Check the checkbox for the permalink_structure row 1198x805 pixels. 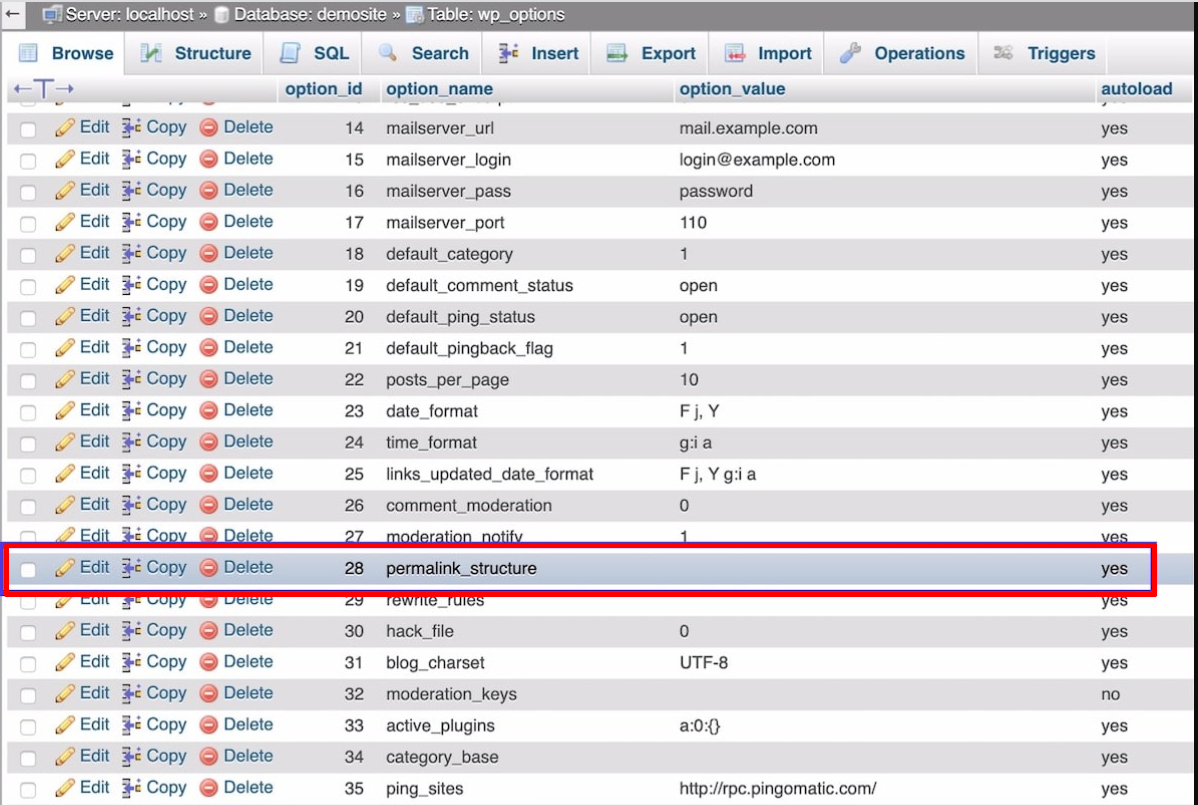[x=27, y=567]
